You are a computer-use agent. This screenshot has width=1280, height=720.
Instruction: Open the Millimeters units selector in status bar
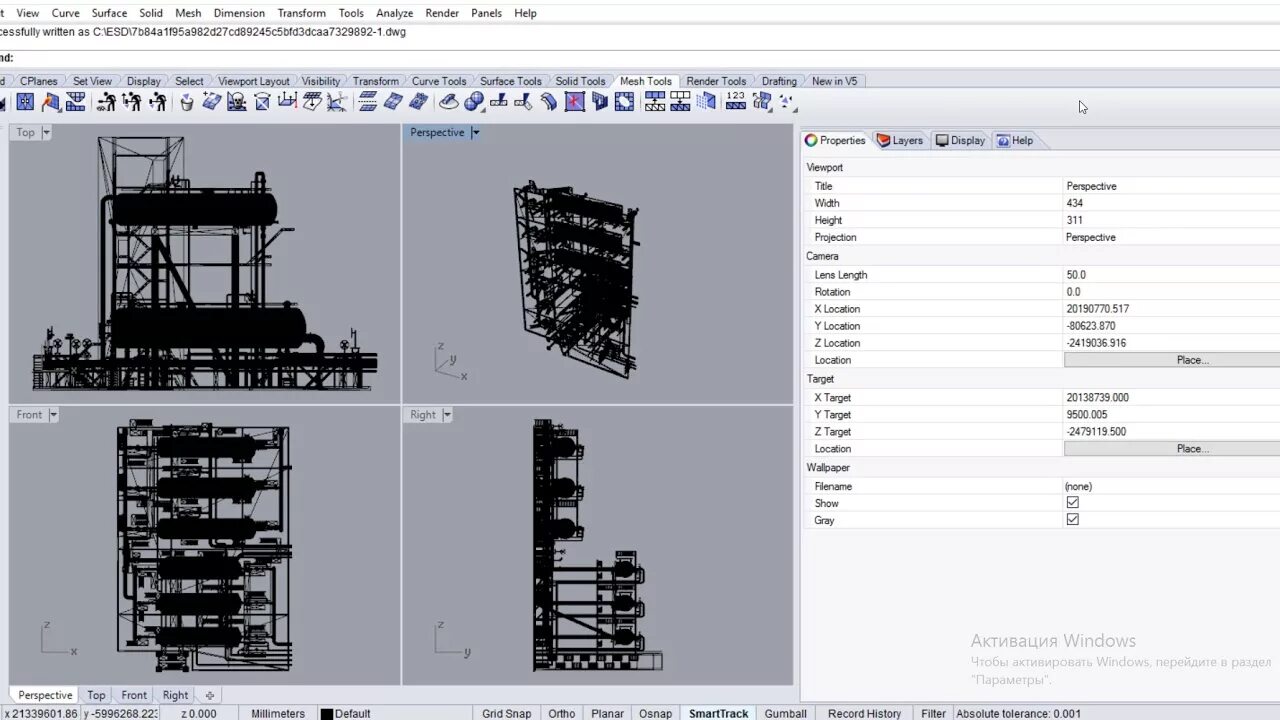[278, 713]
